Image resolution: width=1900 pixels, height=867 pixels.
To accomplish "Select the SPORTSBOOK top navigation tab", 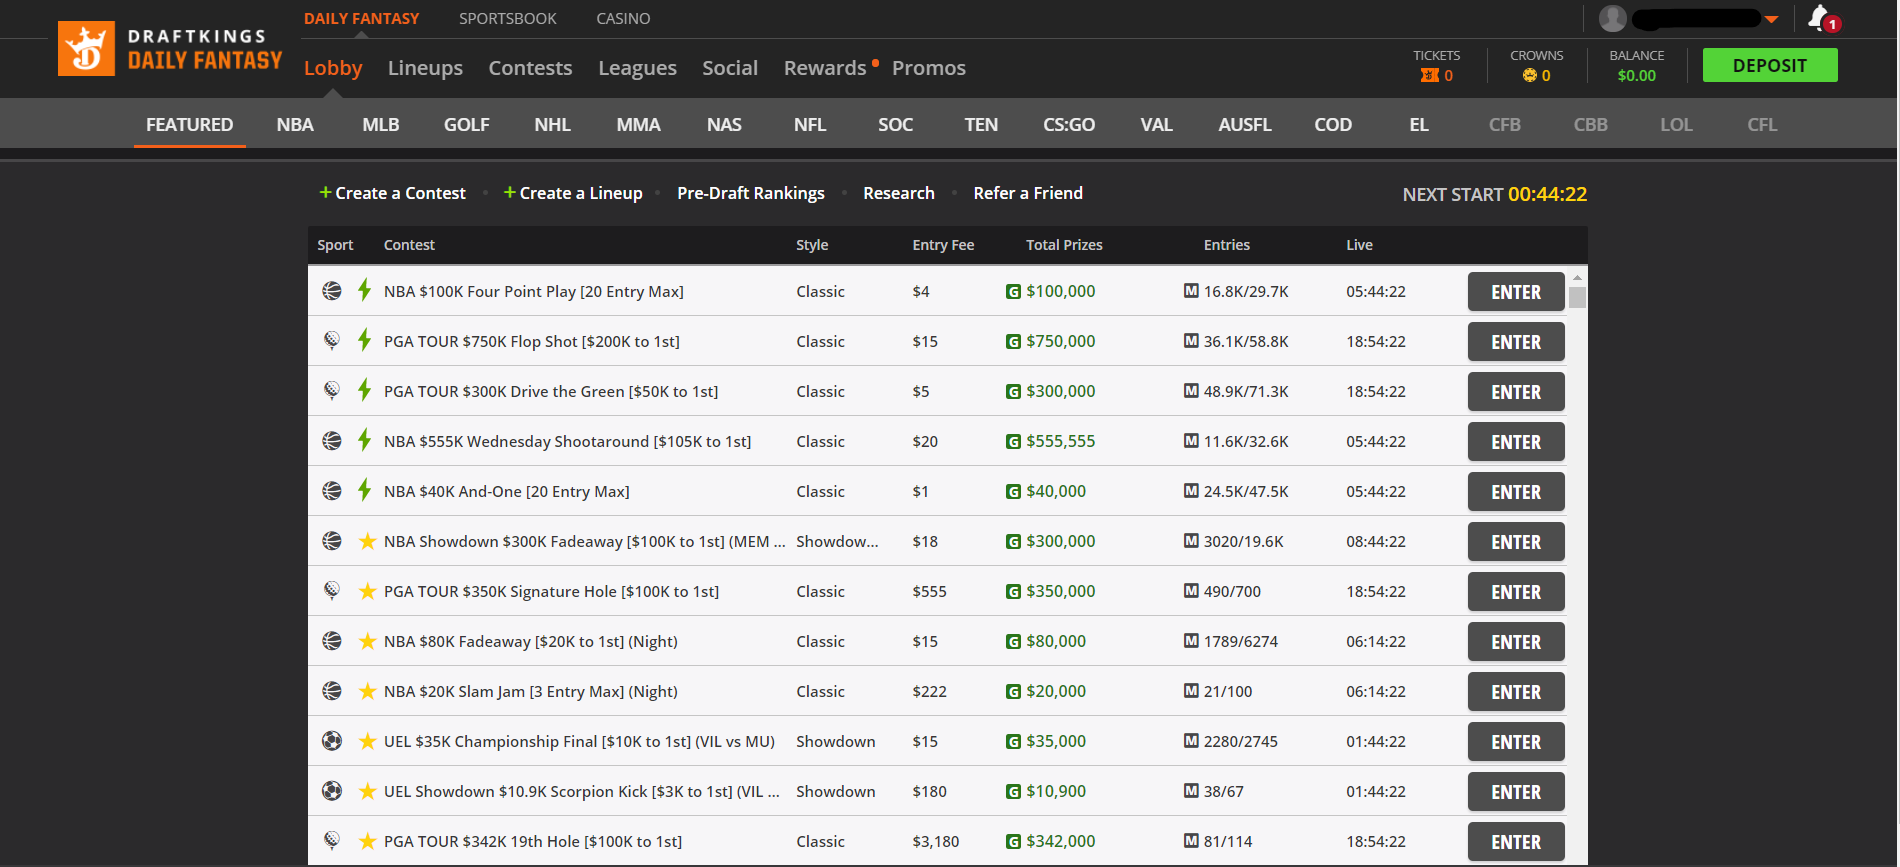I will (x=508, y=19).
